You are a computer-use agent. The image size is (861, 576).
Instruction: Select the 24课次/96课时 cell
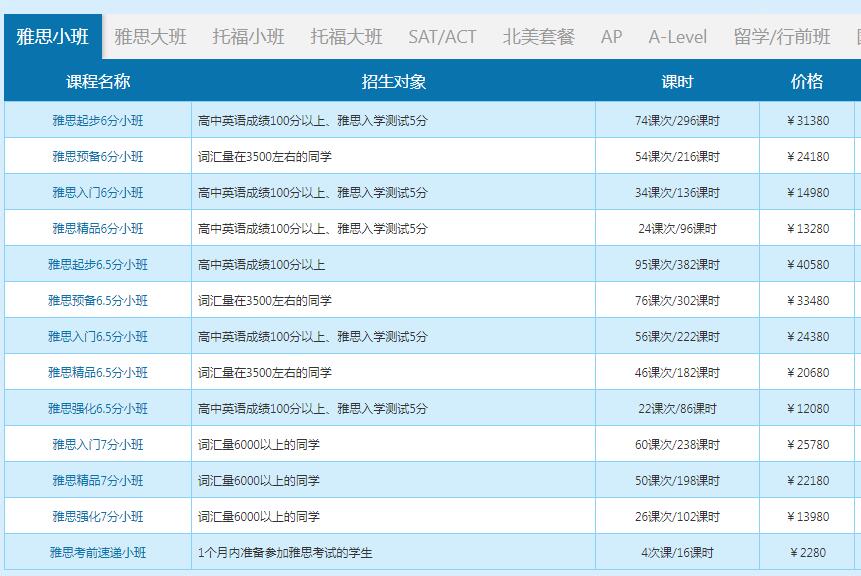[x=677, y=228]
